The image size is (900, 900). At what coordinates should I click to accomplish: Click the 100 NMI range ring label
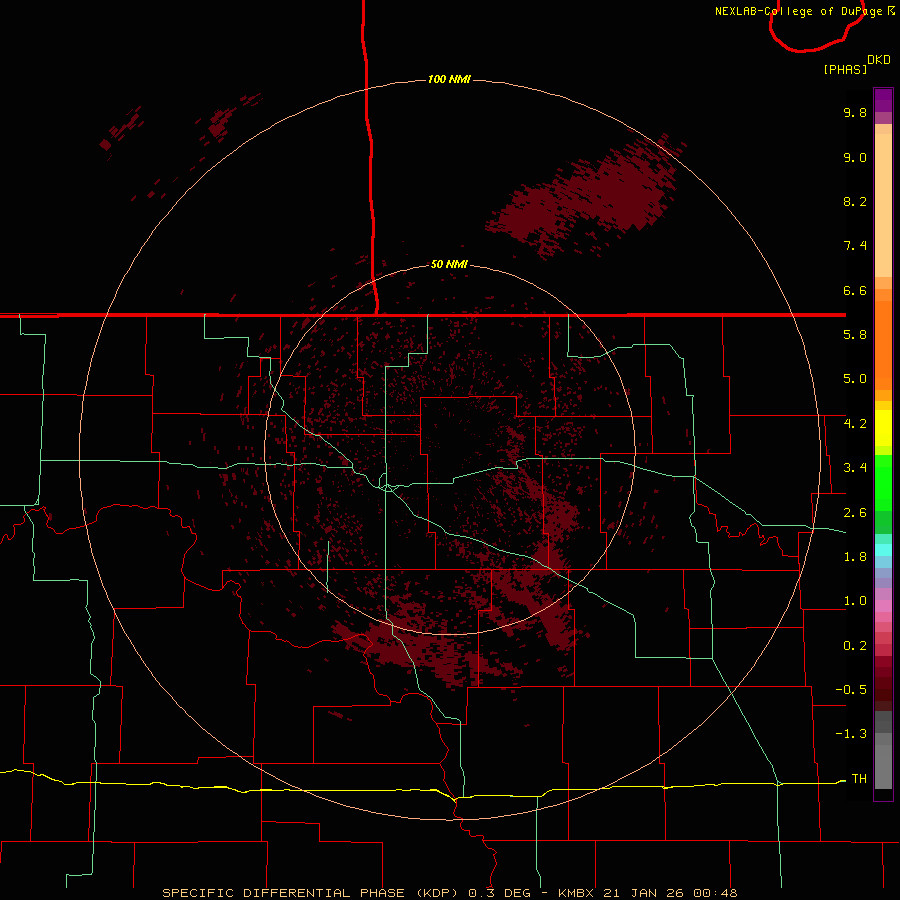pos(449,79)
